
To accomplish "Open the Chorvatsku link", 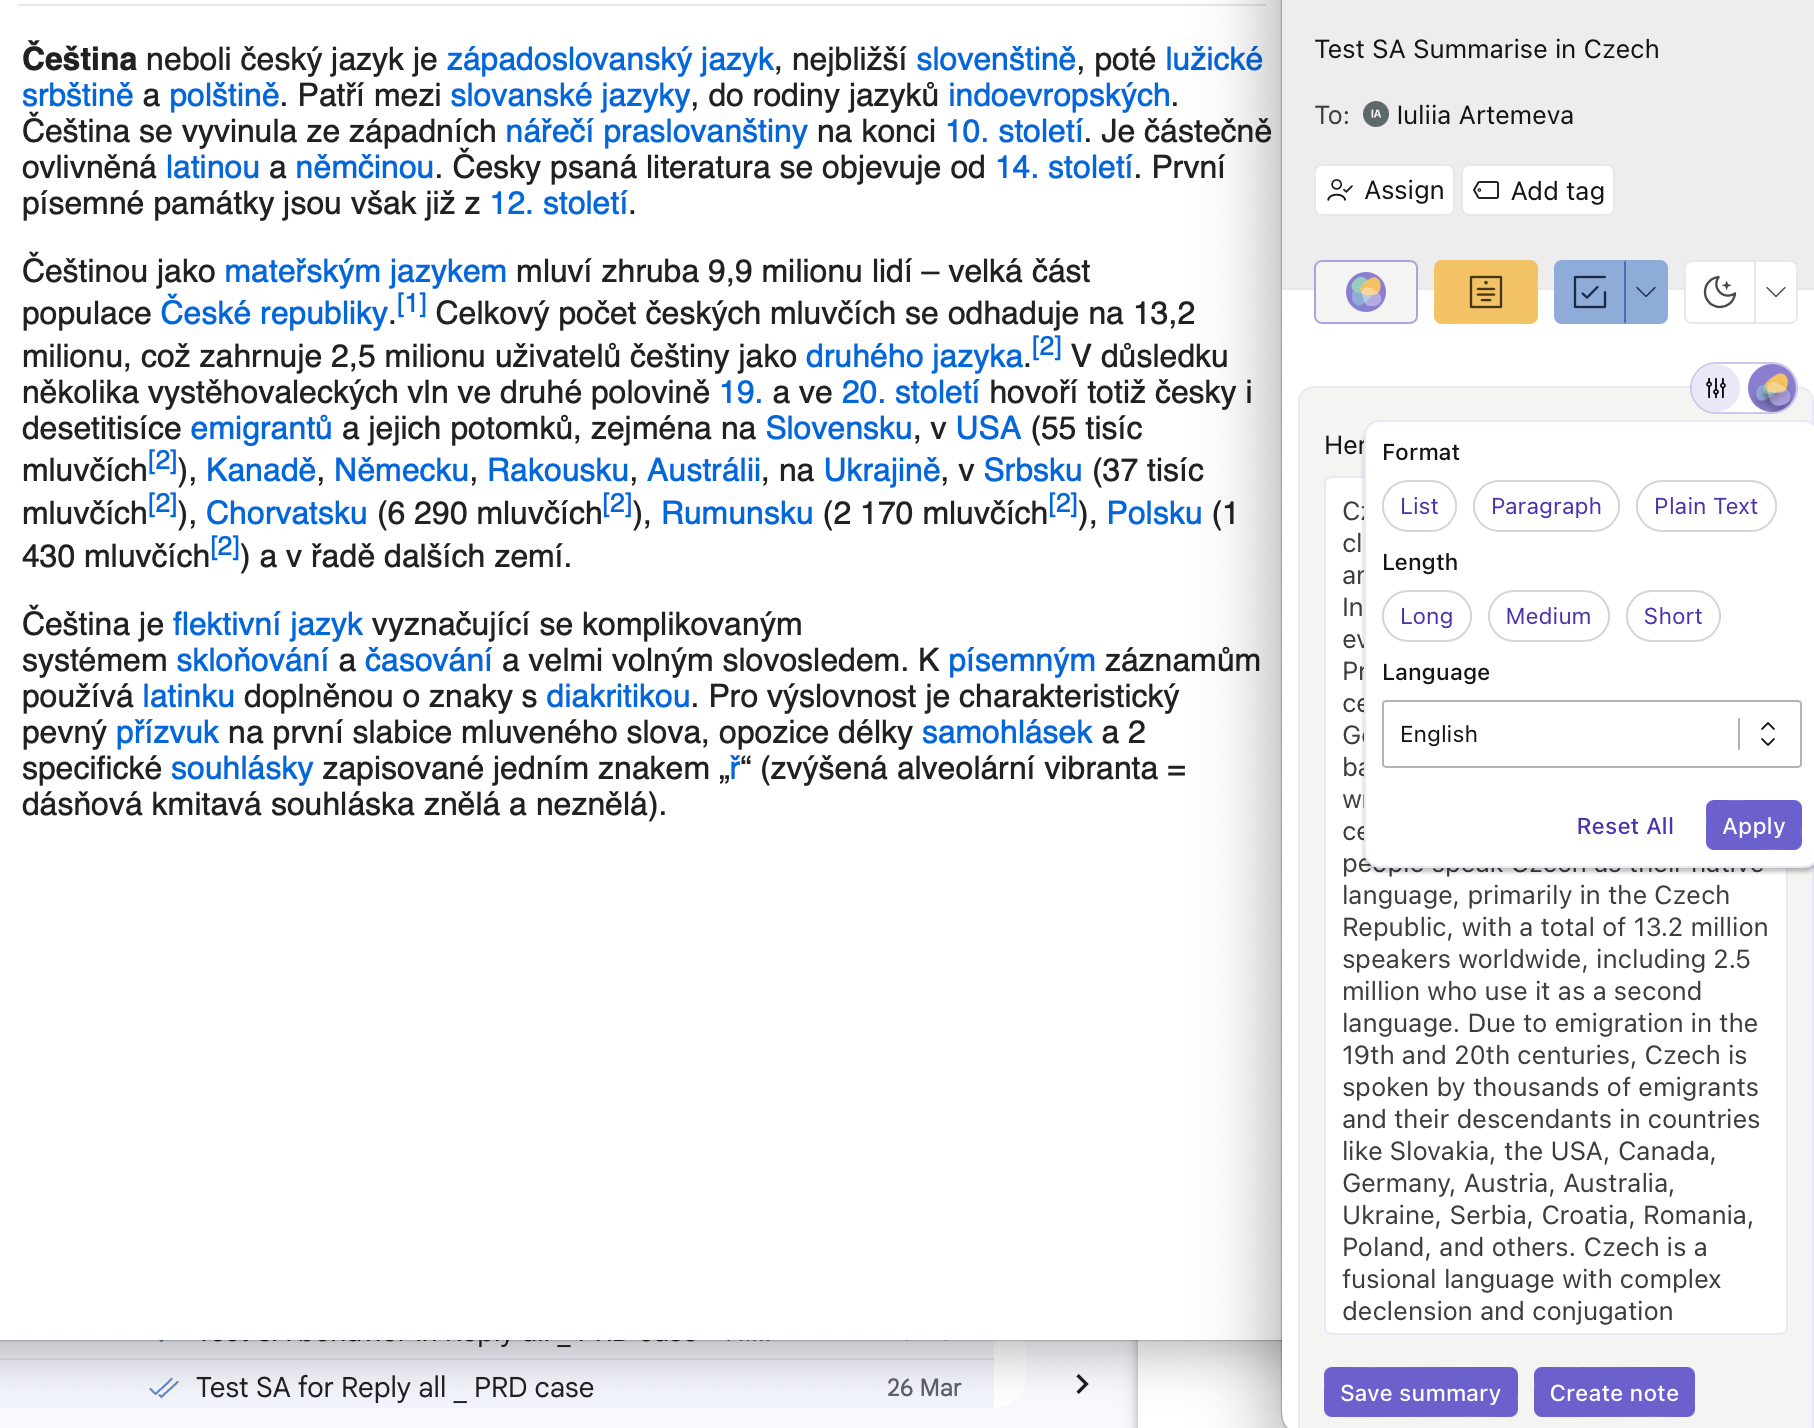I will coord(286,513).
